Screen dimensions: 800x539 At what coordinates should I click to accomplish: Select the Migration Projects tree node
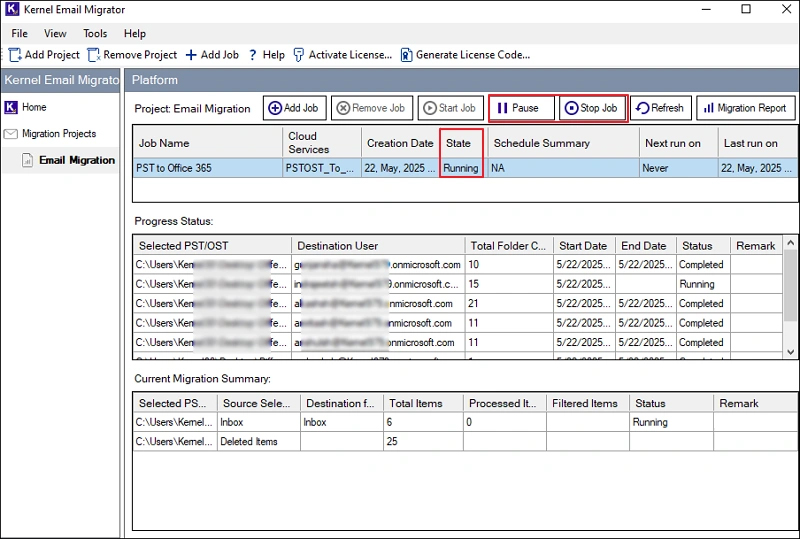click(x=59, y=134)
